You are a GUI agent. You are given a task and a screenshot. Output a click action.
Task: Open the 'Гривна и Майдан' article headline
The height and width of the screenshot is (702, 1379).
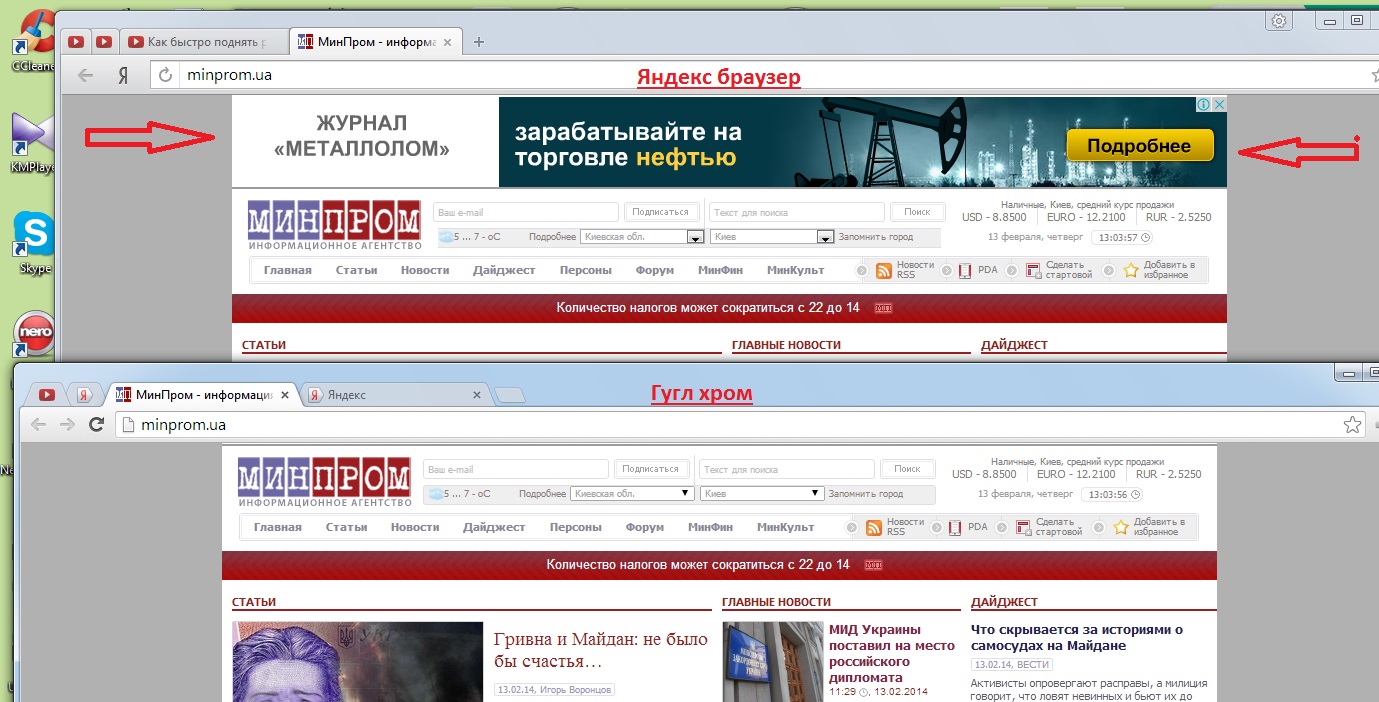tap(600, 649)
